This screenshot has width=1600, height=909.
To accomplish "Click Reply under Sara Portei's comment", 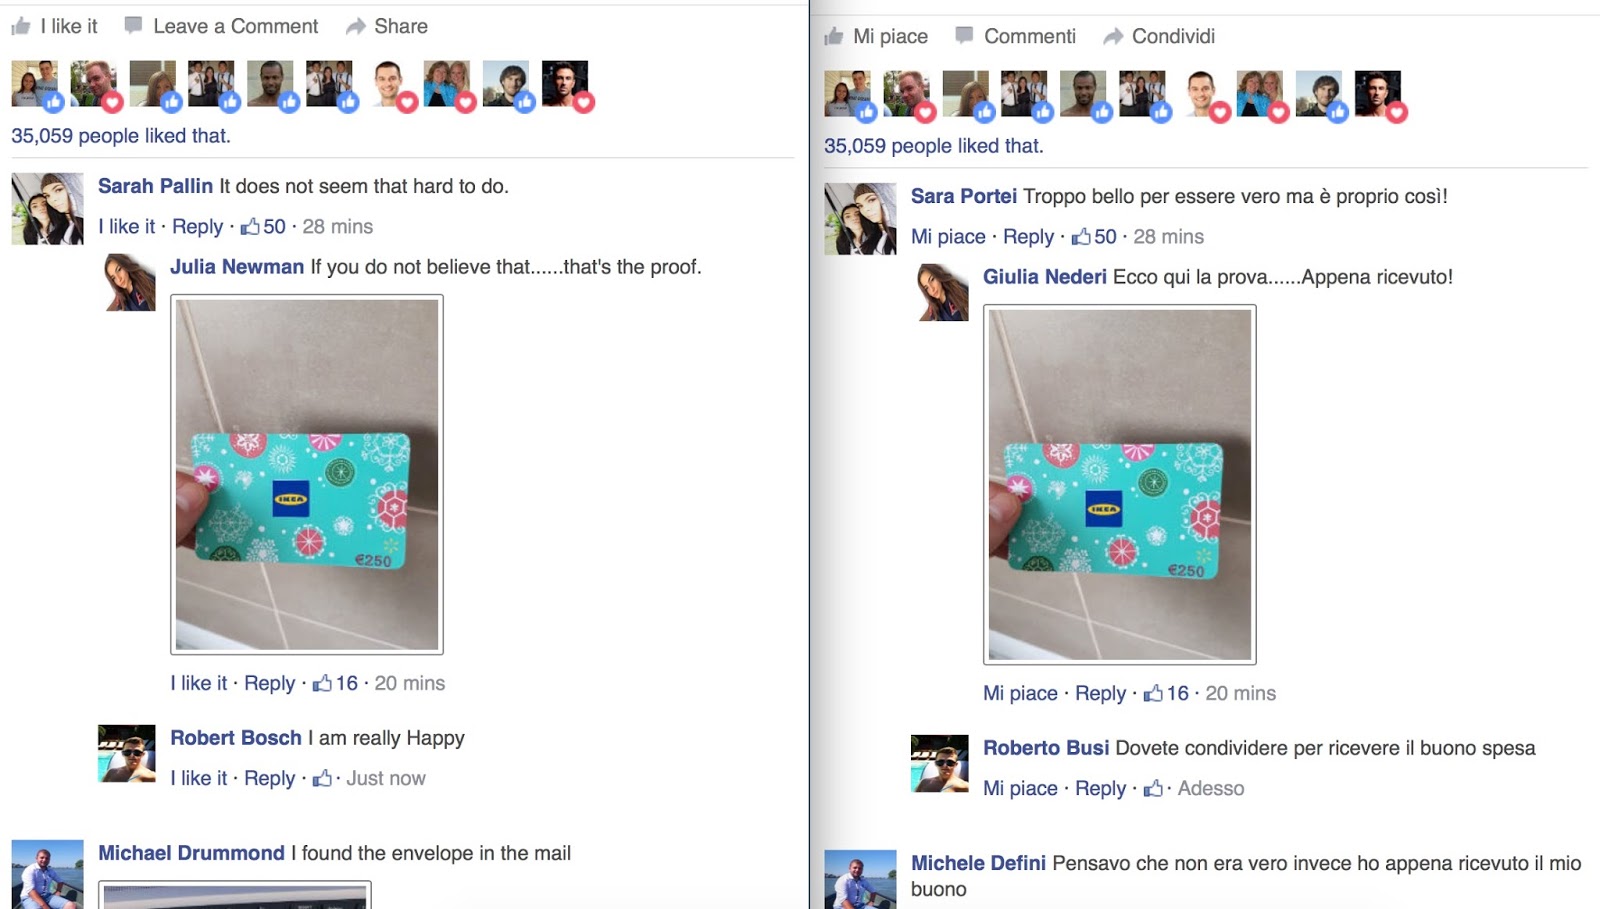I will tap(1029, 237).
